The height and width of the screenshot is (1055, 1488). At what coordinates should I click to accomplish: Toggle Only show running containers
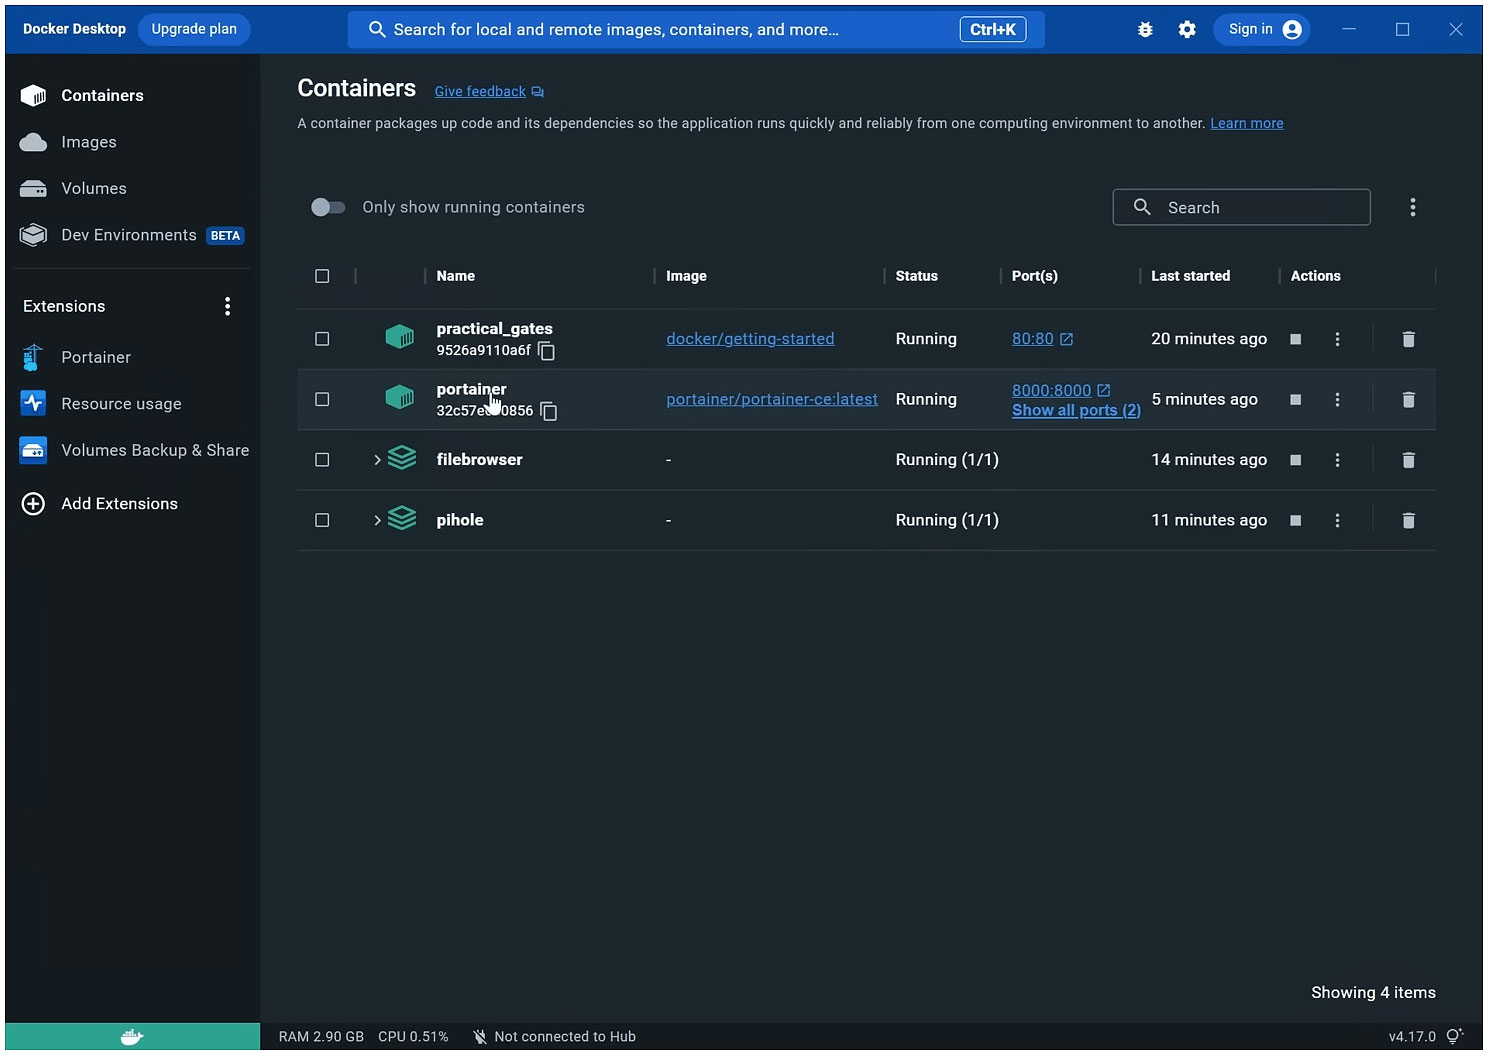328,207
